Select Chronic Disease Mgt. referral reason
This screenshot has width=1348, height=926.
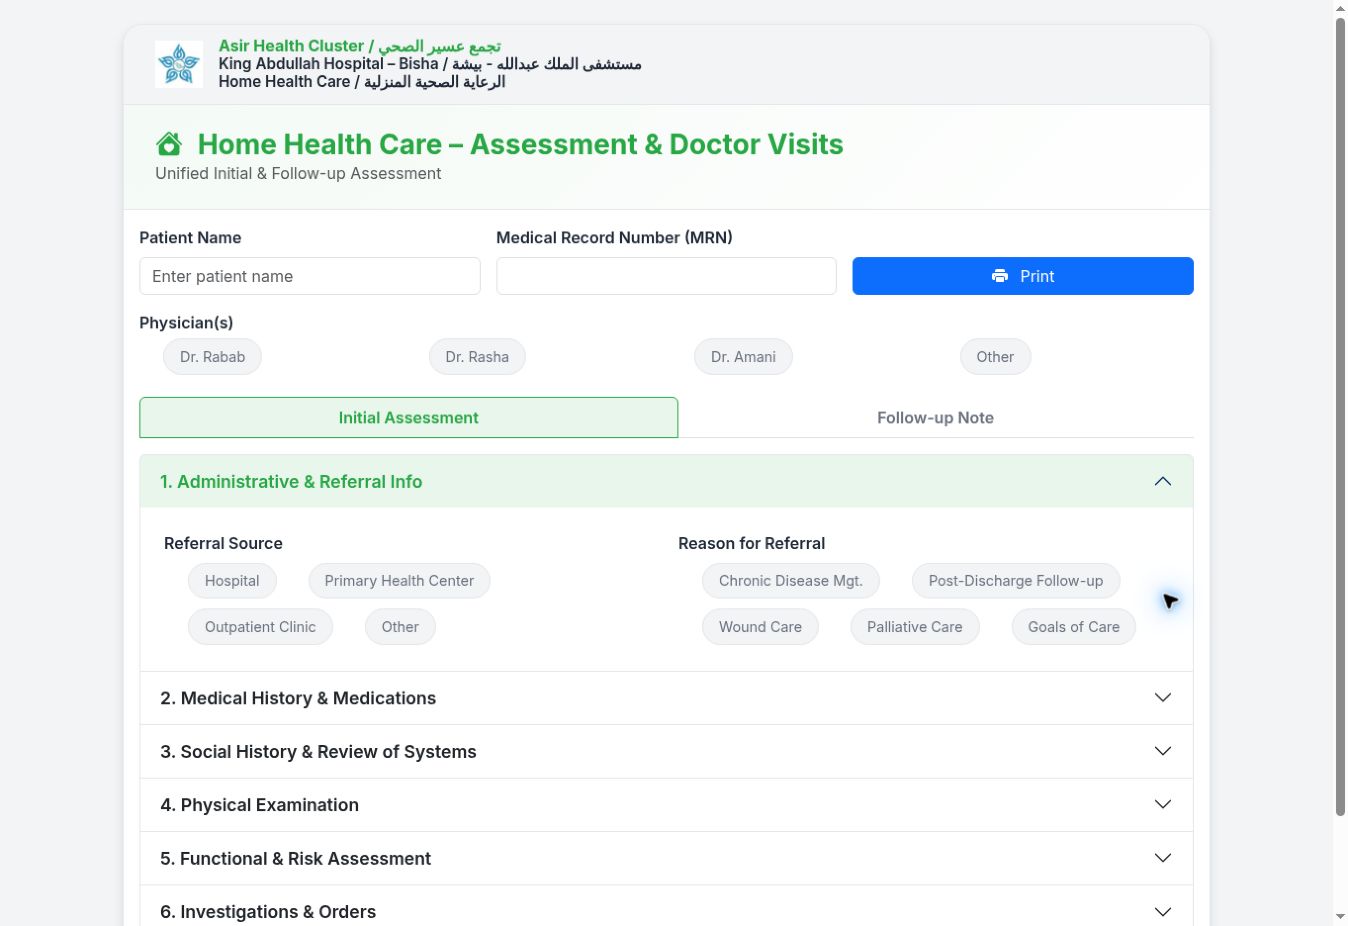(790, 581)
